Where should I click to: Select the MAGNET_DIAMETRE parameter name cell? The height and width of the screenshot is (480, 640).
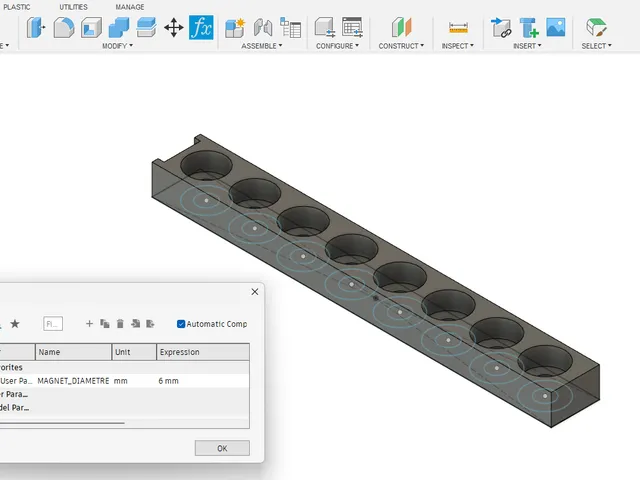click(73, 381)
